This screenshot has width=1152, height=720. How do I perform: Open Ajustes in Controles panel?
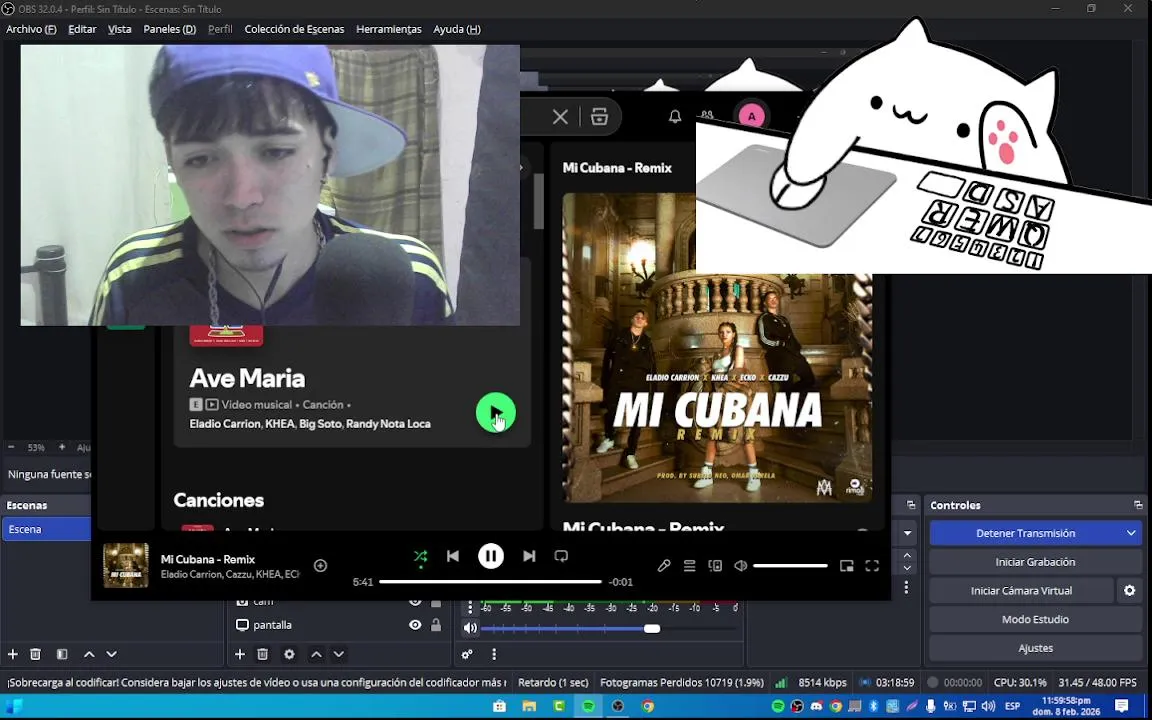1035,648
